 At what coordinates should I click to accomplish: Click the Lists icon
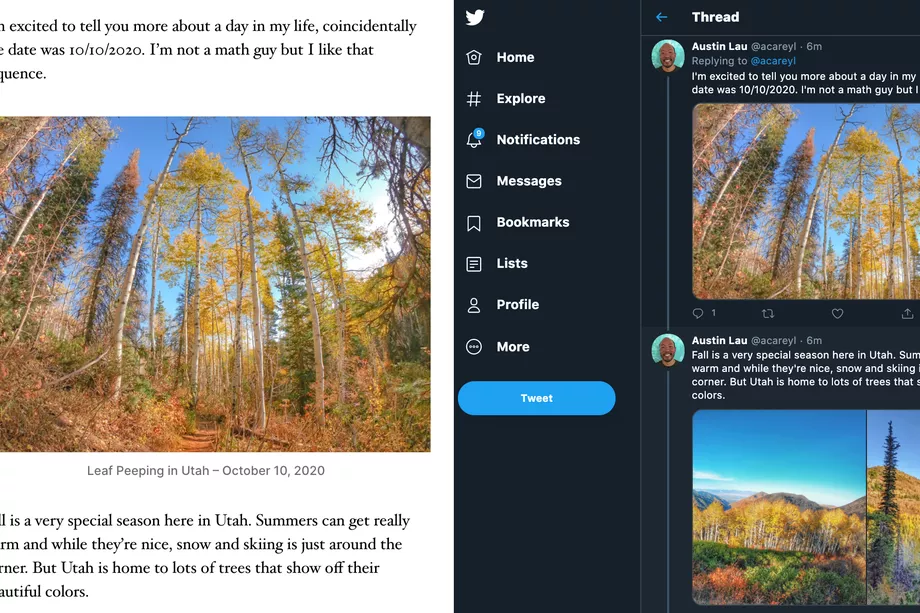pos(474,264)
